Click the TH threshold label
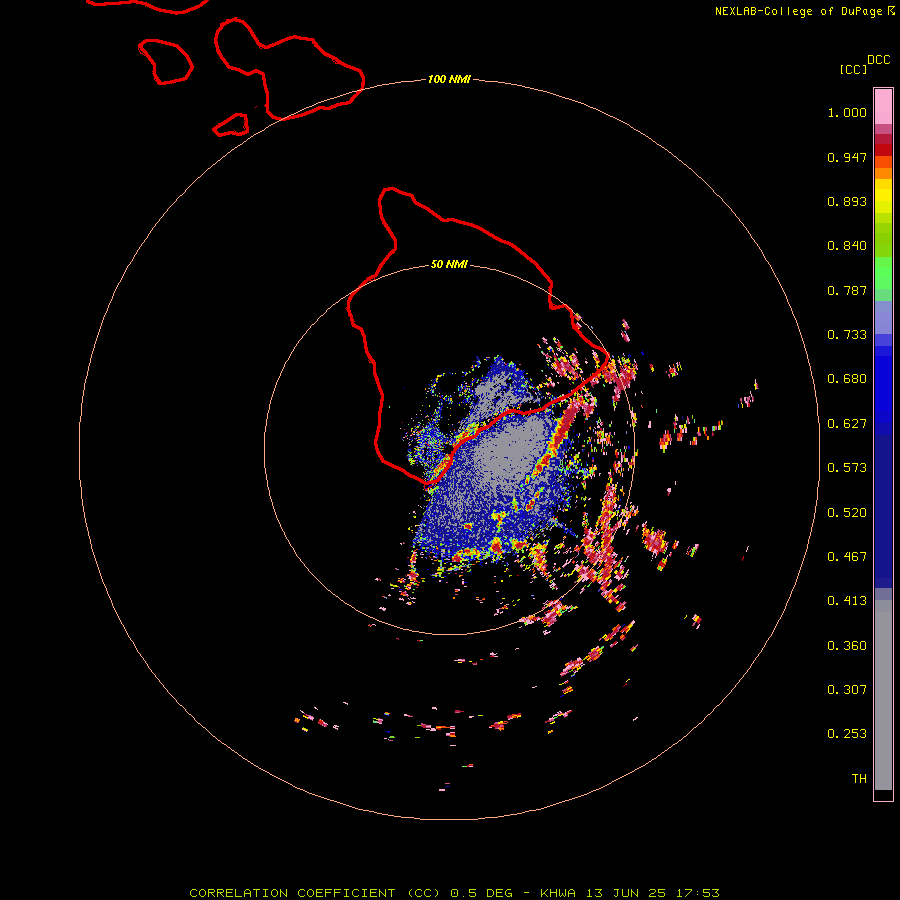900x900 pixels. point(859,779)
